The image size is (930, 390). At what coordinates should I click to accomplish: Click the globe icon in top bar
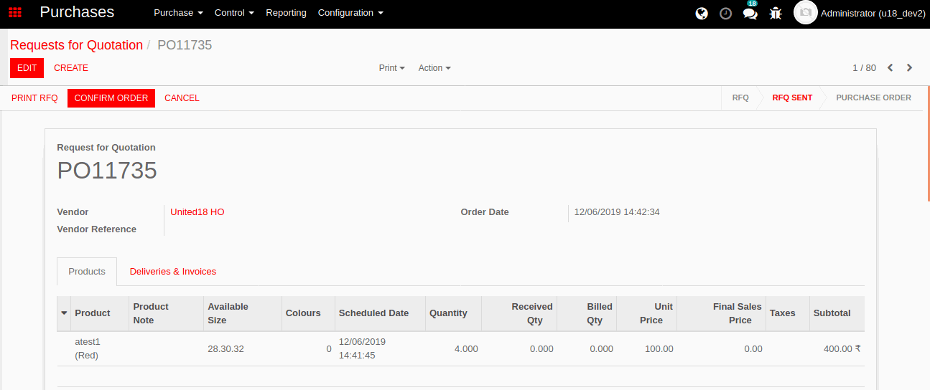(702, 13)
